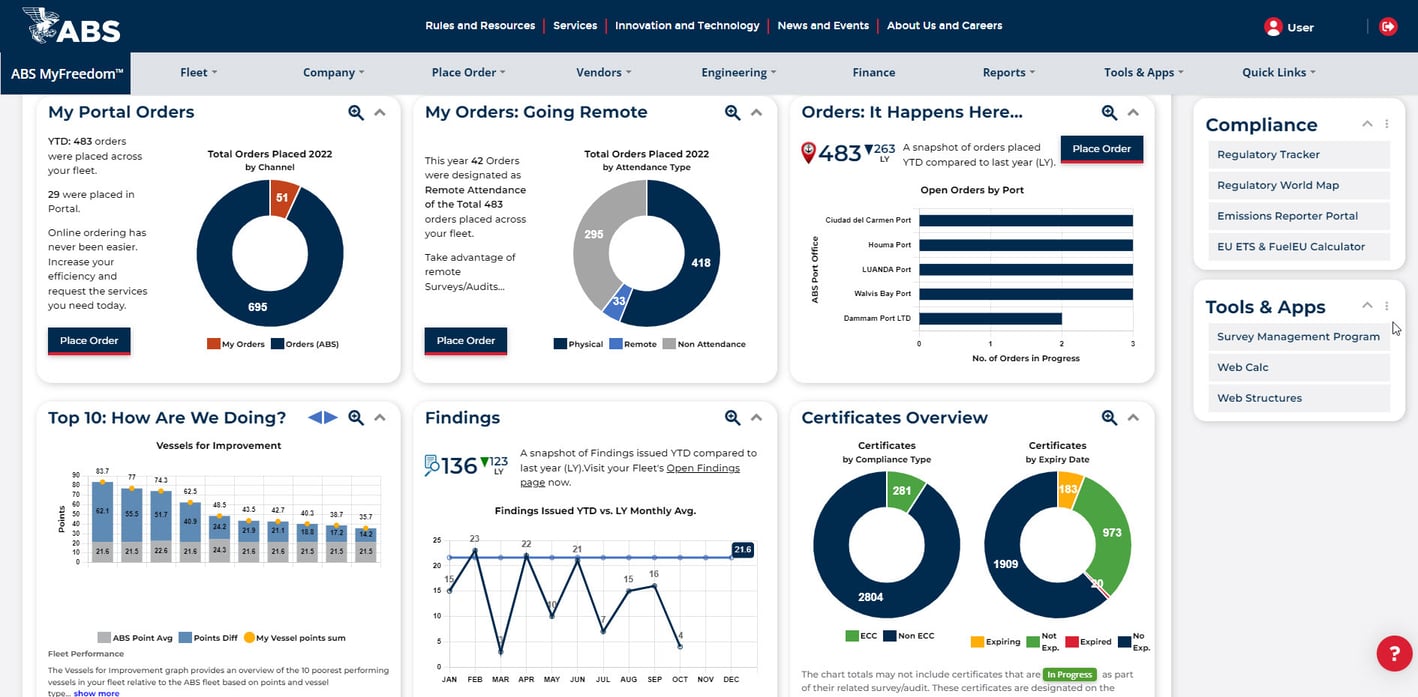Click the red logout icon
Screen dimensions: 1418x697
pyautogui.click(x=1388, y=27)
